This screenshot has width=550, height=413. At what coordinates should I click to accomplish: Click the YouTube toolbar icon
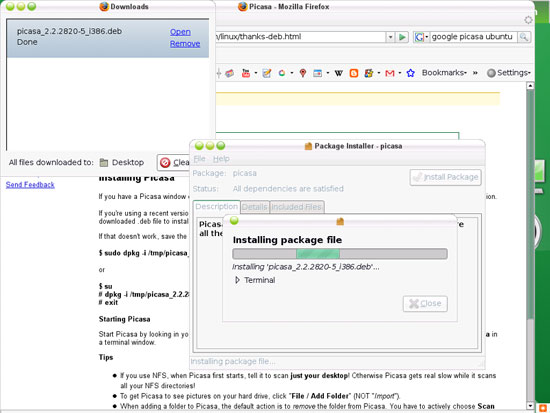coord(246,73)
